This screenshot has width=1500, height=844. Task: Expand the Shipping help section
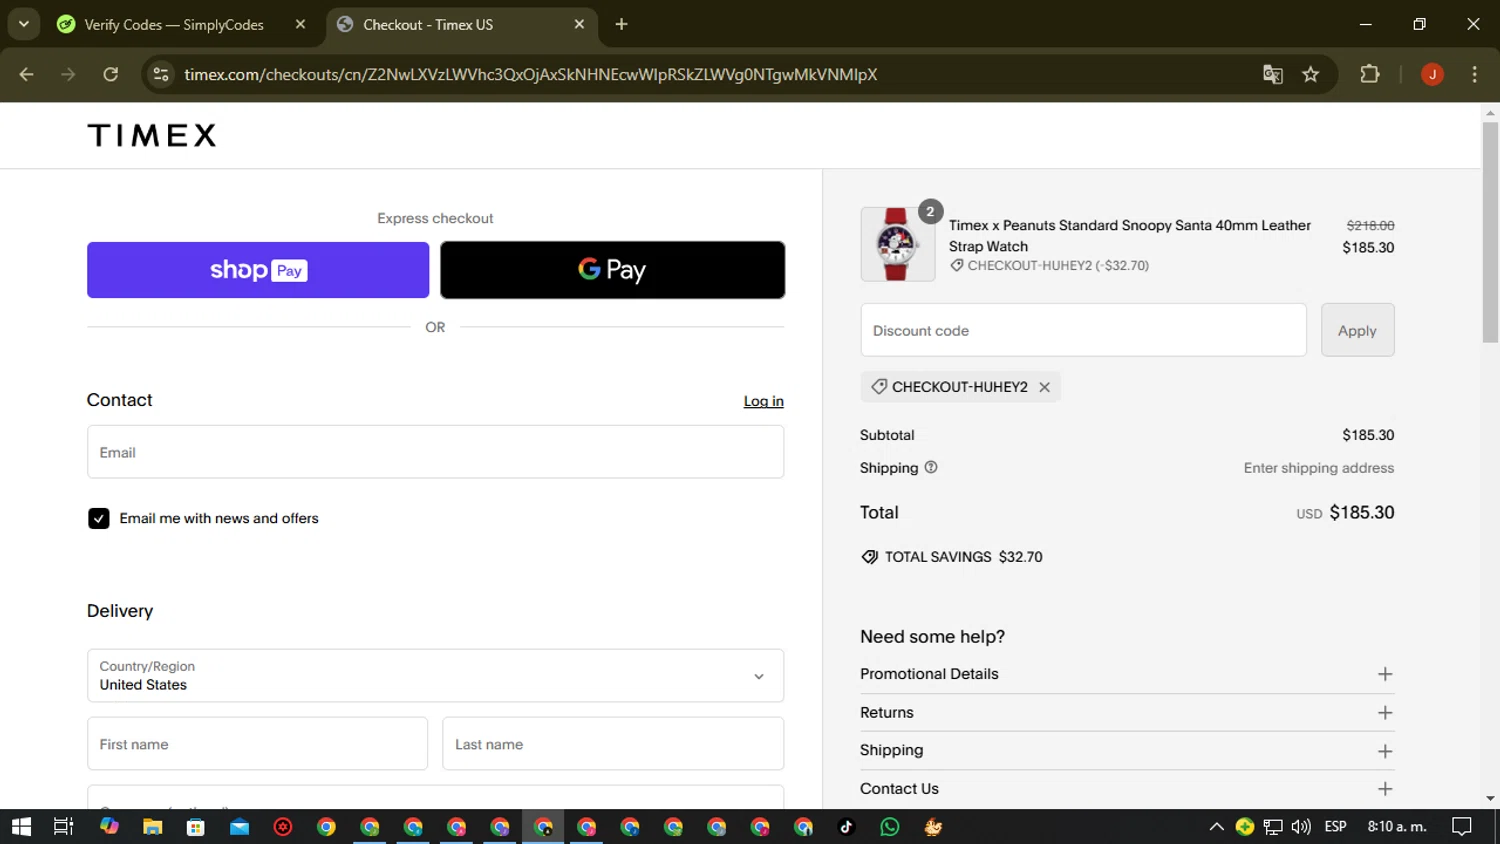tap(1127, 751)
